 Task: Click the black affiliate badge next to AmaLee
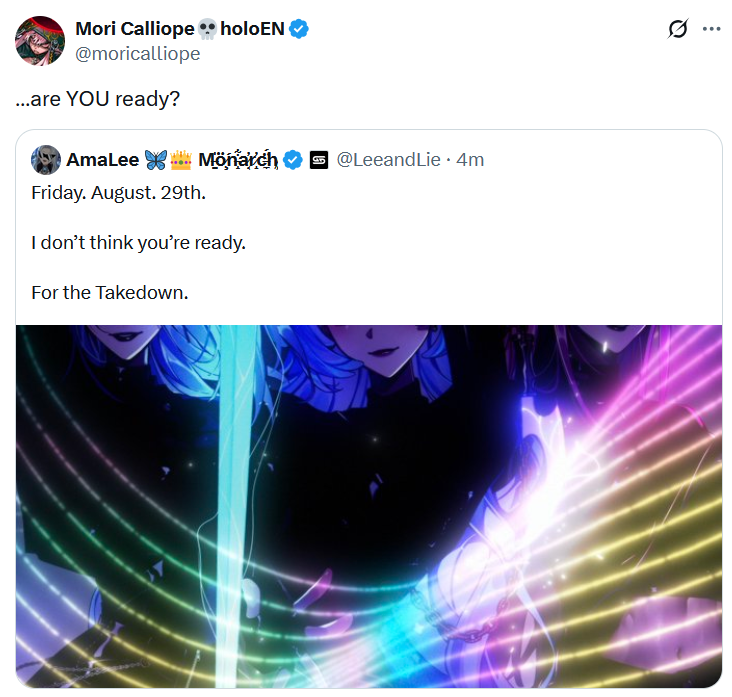[x=319, y=160]
